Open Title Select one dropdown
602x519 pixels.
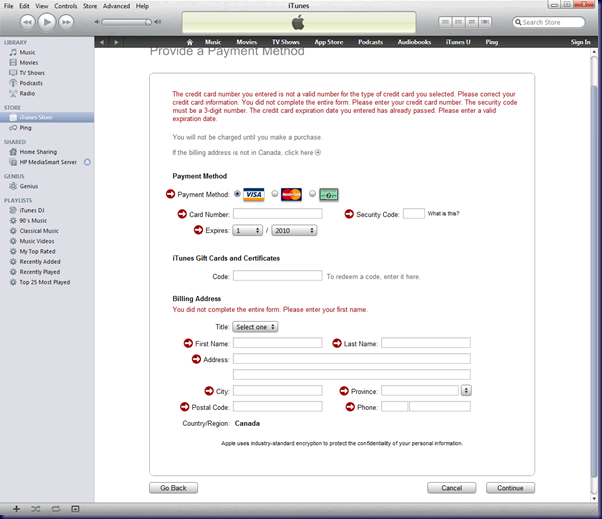tap(255, 327)
